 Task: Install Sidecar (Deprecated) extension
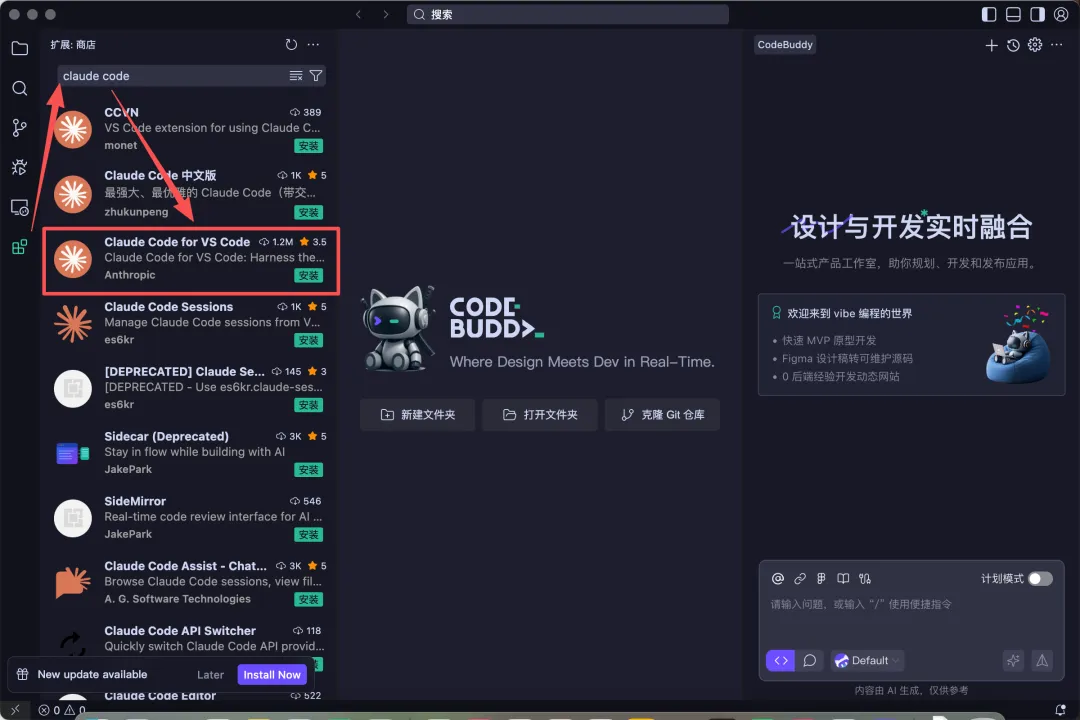(309, 470)
